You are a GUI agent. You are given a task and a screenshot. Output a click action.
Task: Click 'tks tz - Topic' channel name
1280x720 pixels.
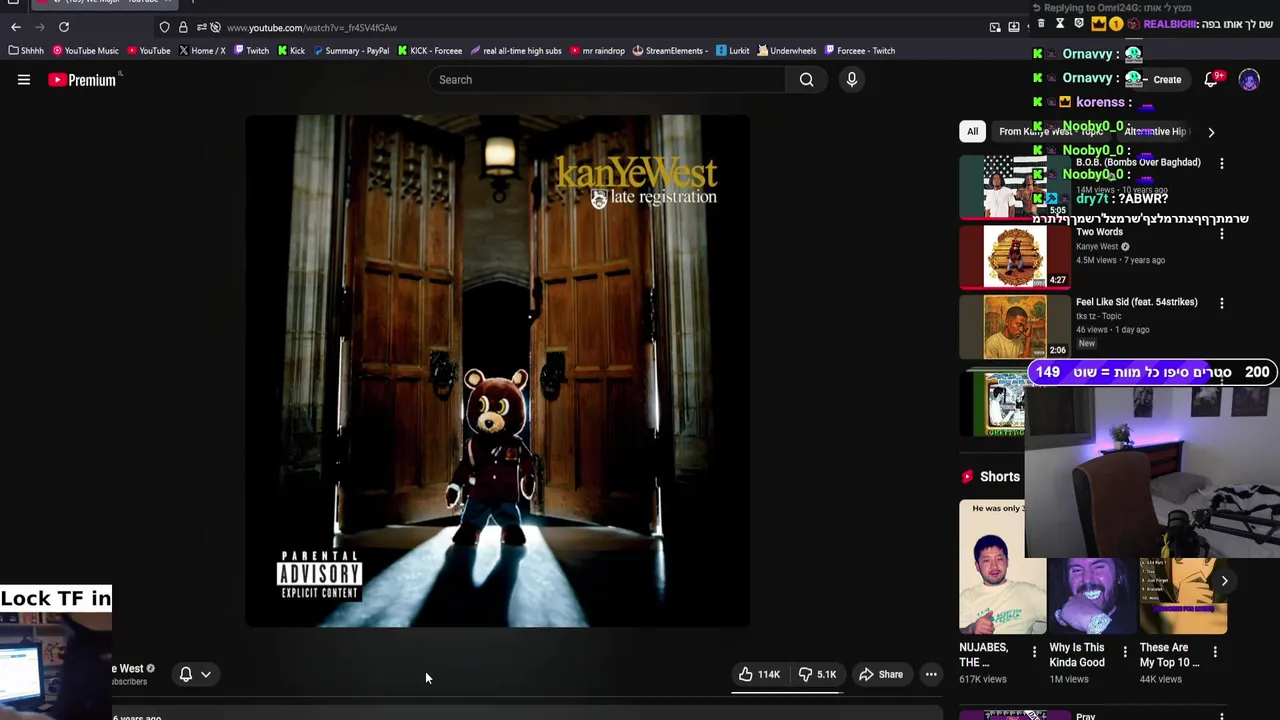(1098, 316)
